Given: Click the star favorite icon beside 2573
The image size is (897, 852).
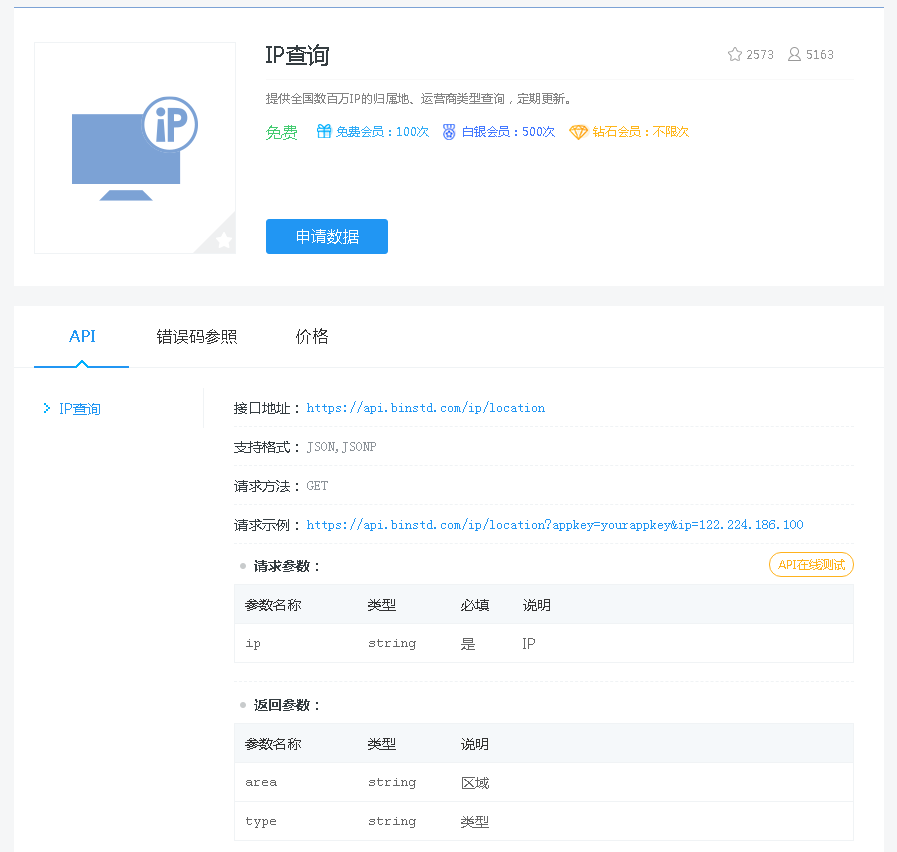Looking at the screenshot, I should (x=733, y=54).
